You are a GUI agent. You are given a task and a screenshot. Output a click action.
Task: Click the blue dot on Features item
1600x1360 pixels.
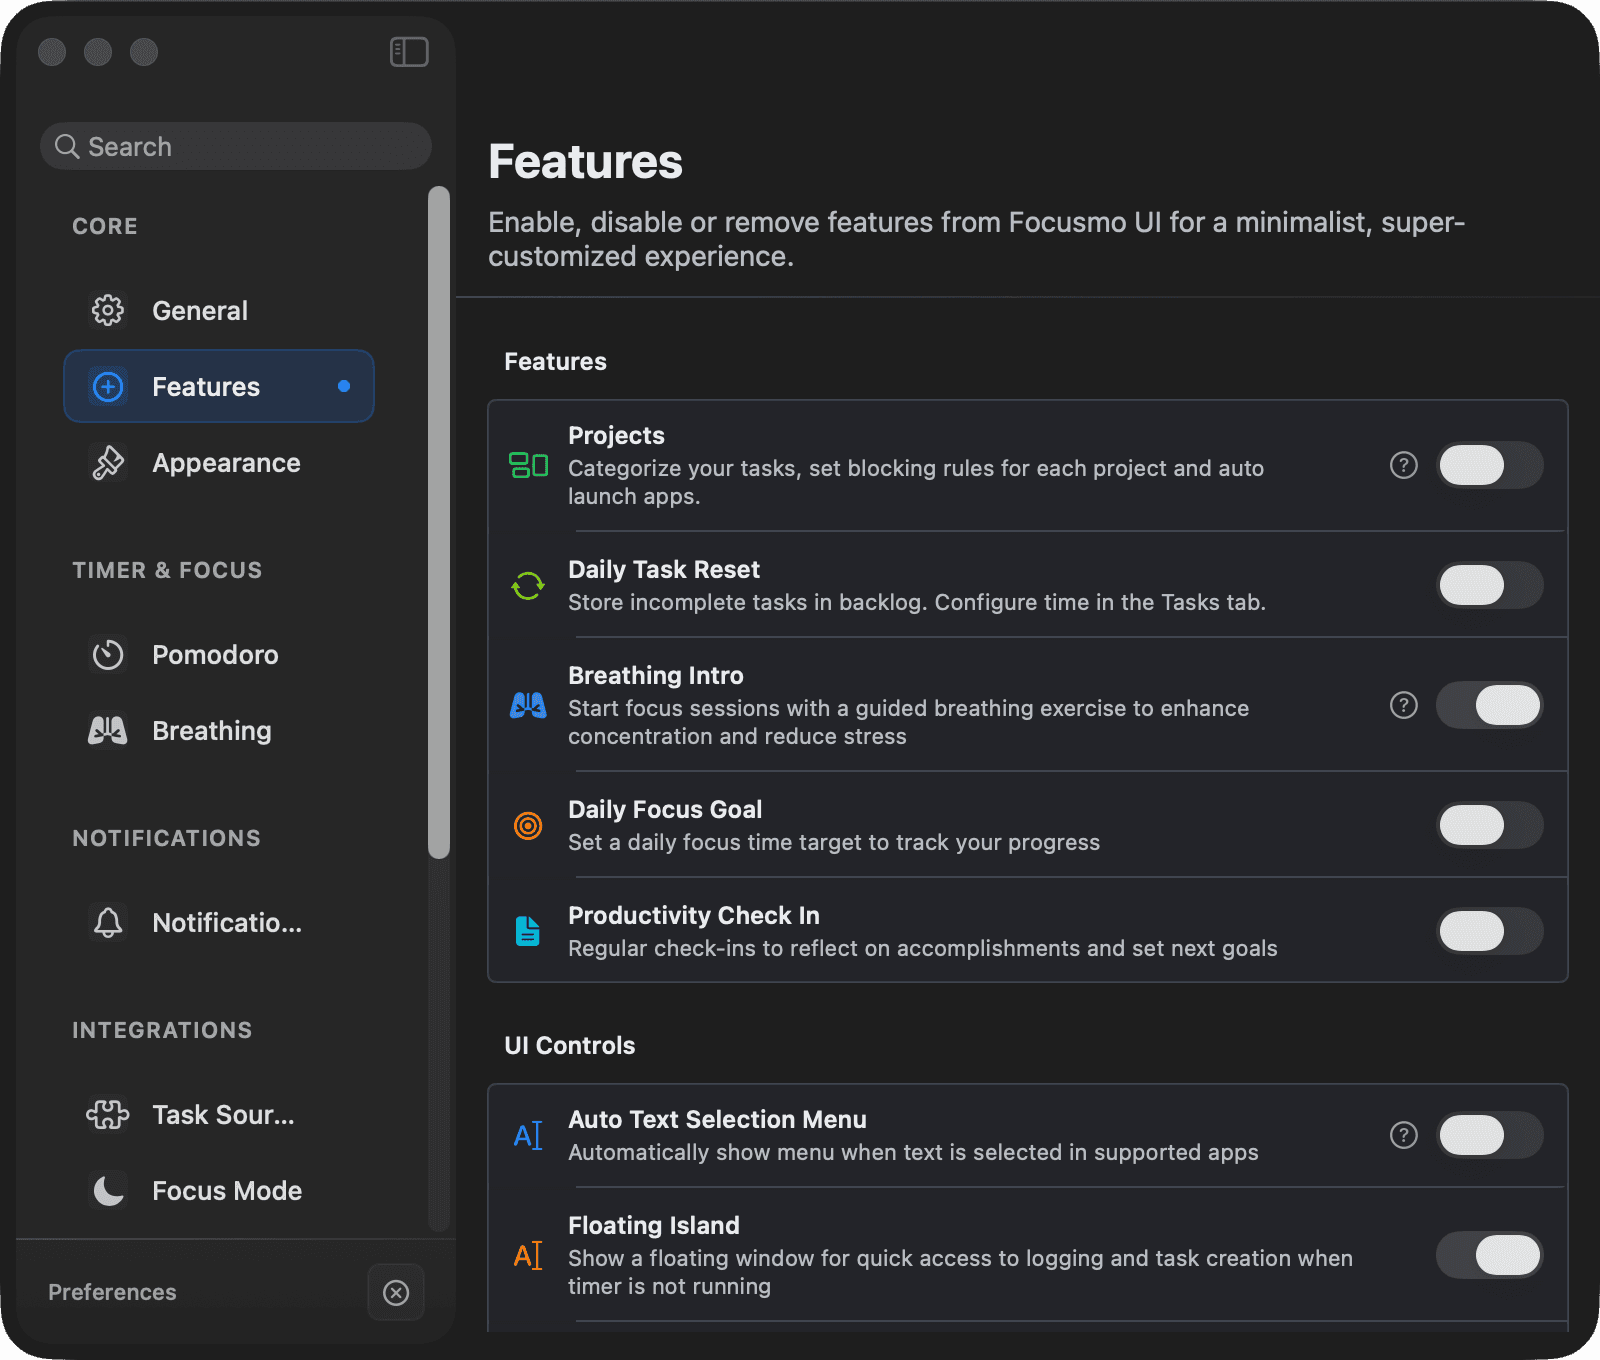click(x=344, y=386)
